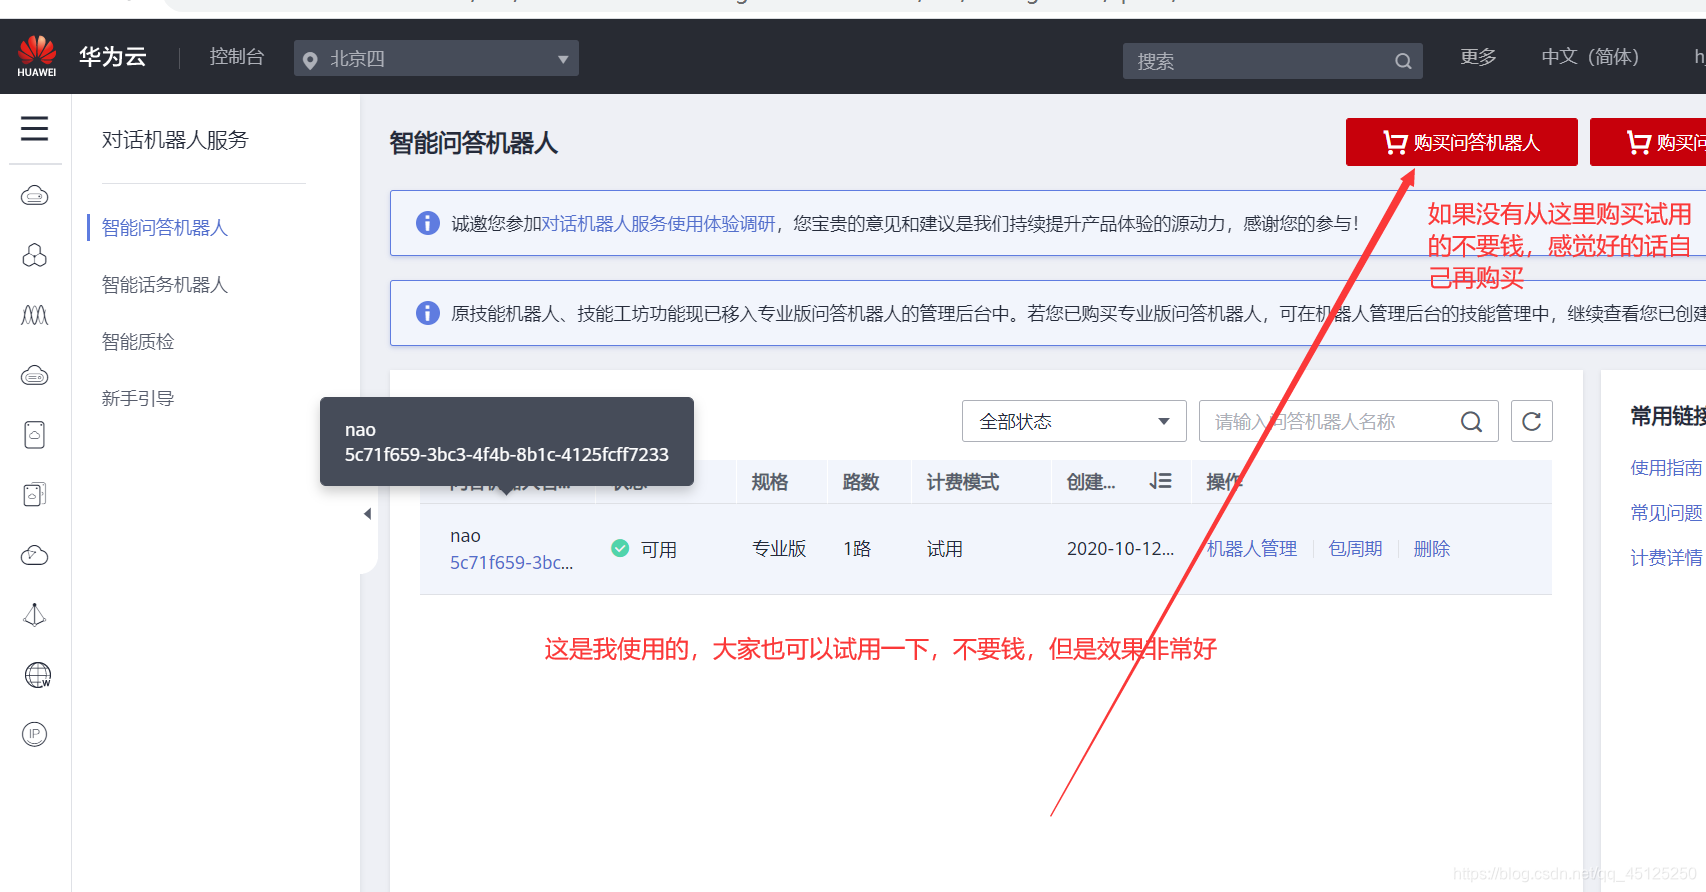
Task: Click the search magnifier in top bar
Action: (x=1403, y=61)
